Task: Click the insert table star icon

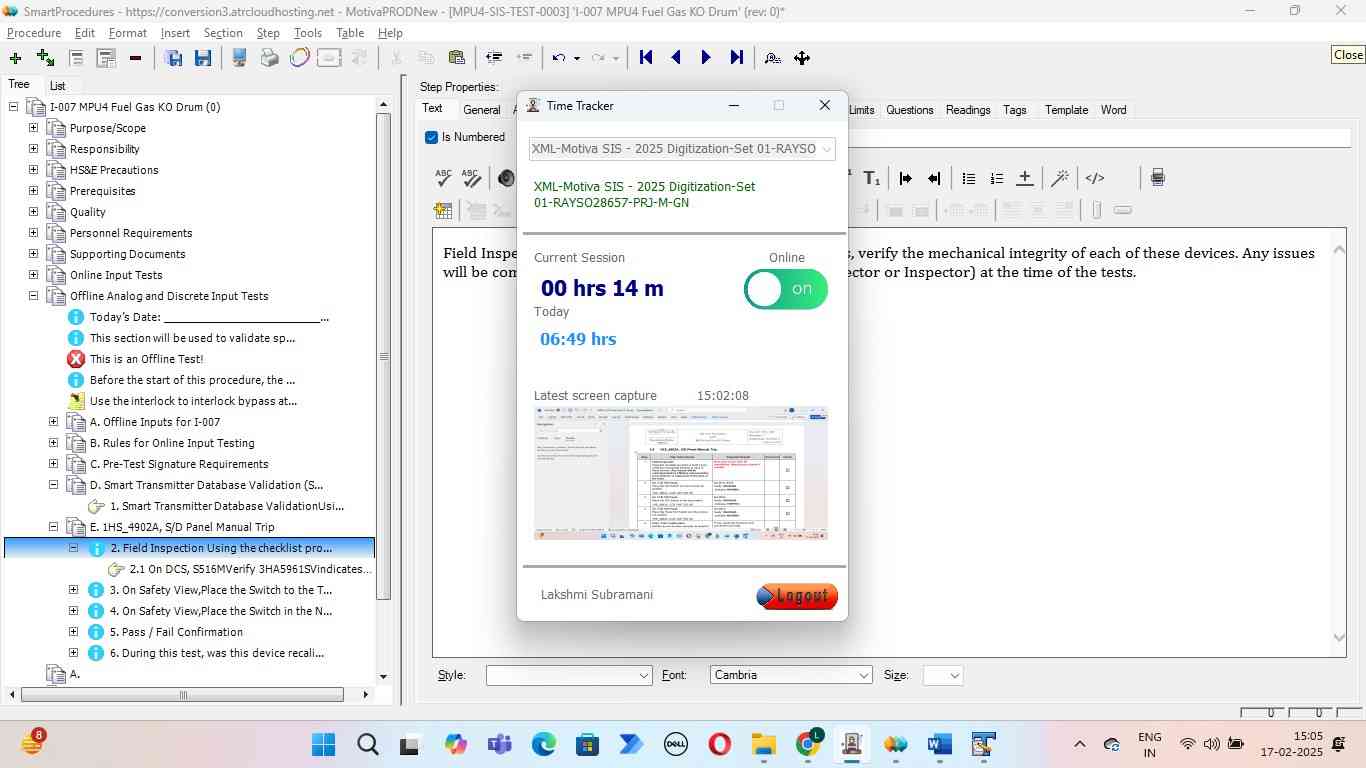Action: pyautogui.click(x=443, y=210)
